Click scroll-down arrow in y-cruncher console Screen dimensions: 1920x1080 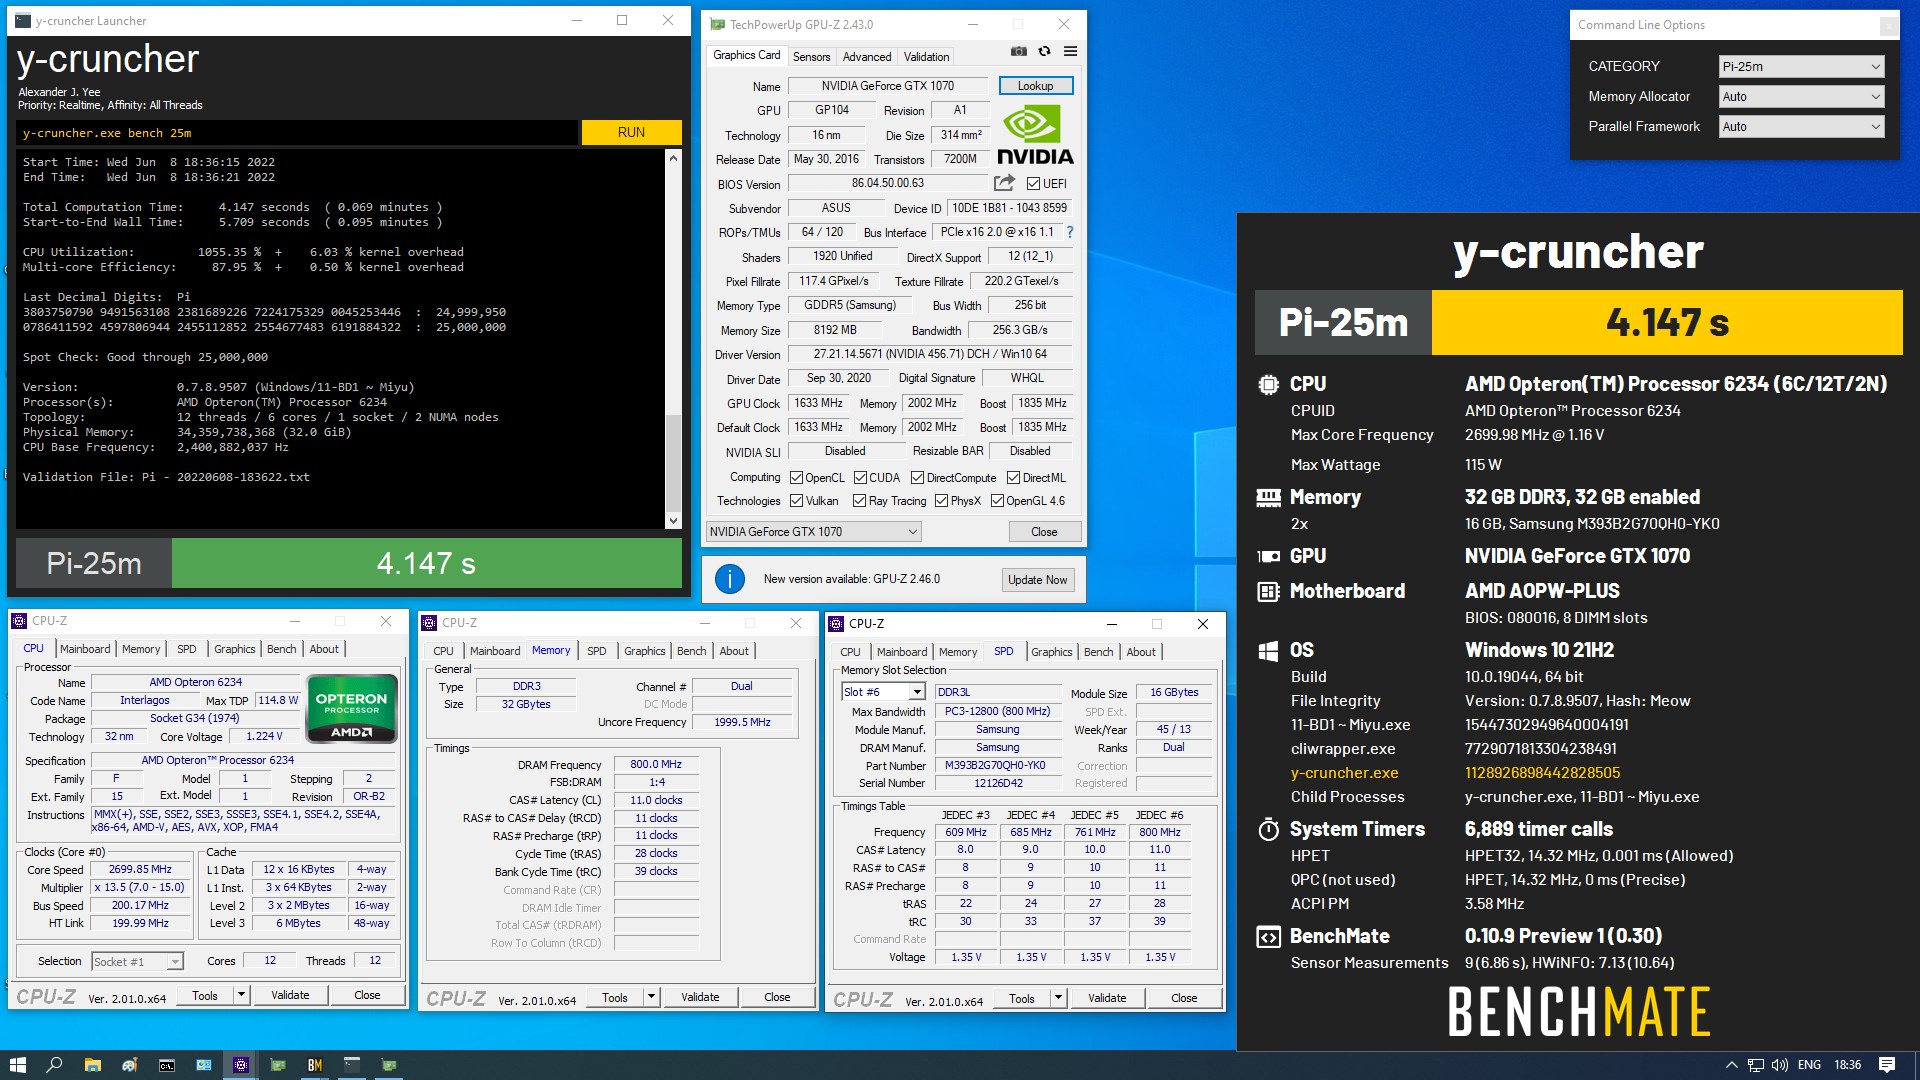tap(673, 520)
